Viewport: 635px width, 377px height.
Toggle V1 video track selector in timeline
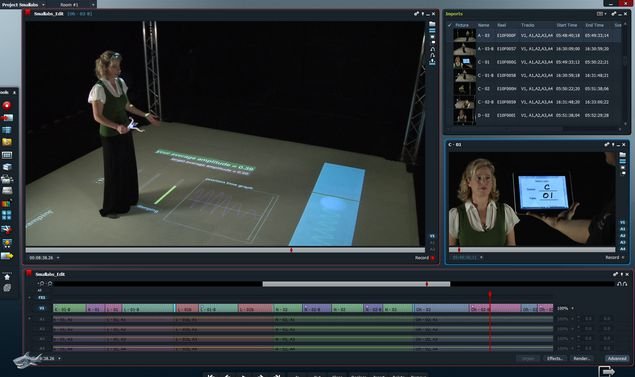42,309
